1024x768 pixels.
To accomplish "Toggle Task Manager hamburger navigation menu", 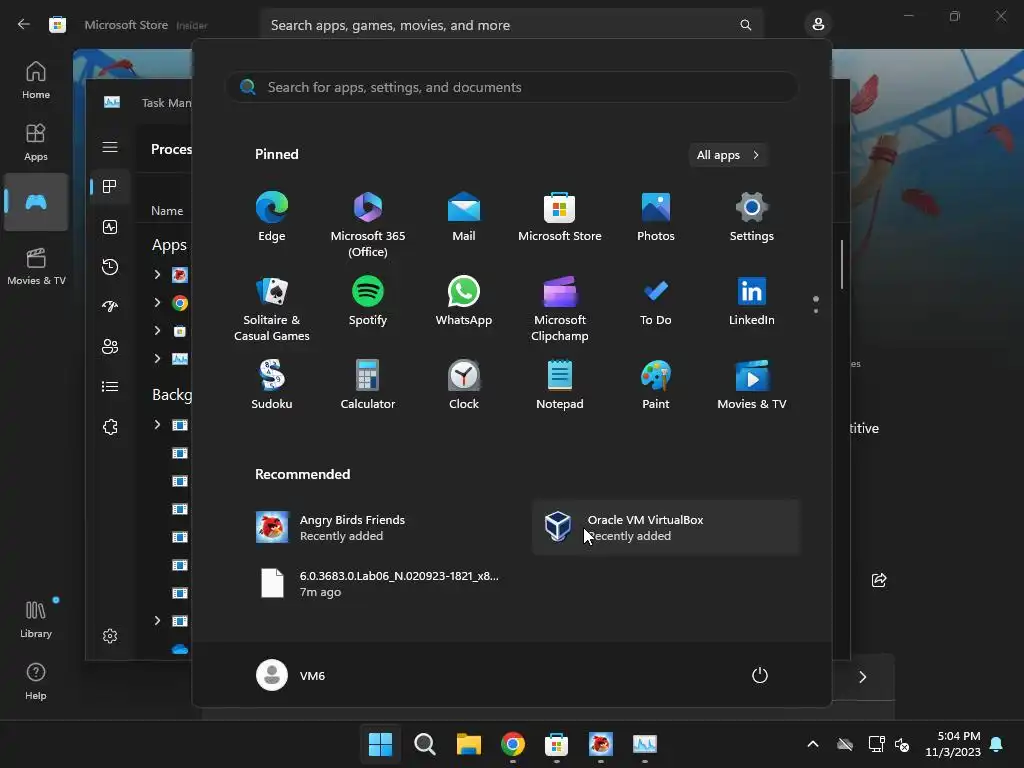I will [x=110, y=147].
